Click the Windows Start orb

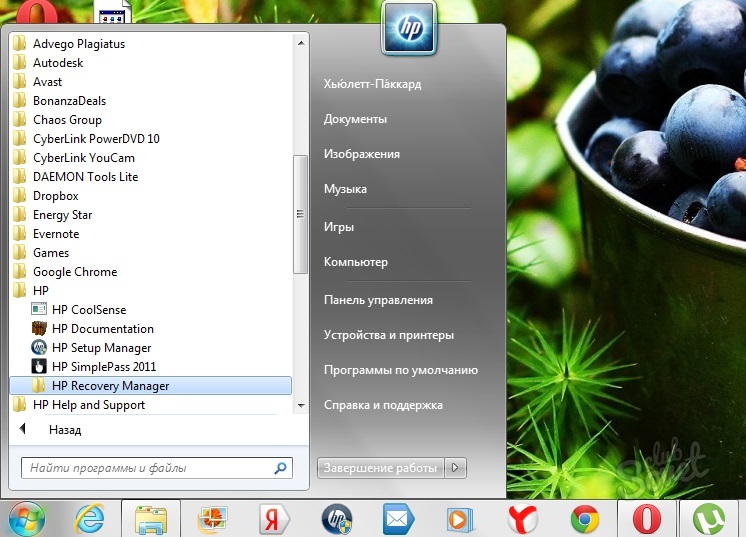pyautogui.click(x=27, y=519)
